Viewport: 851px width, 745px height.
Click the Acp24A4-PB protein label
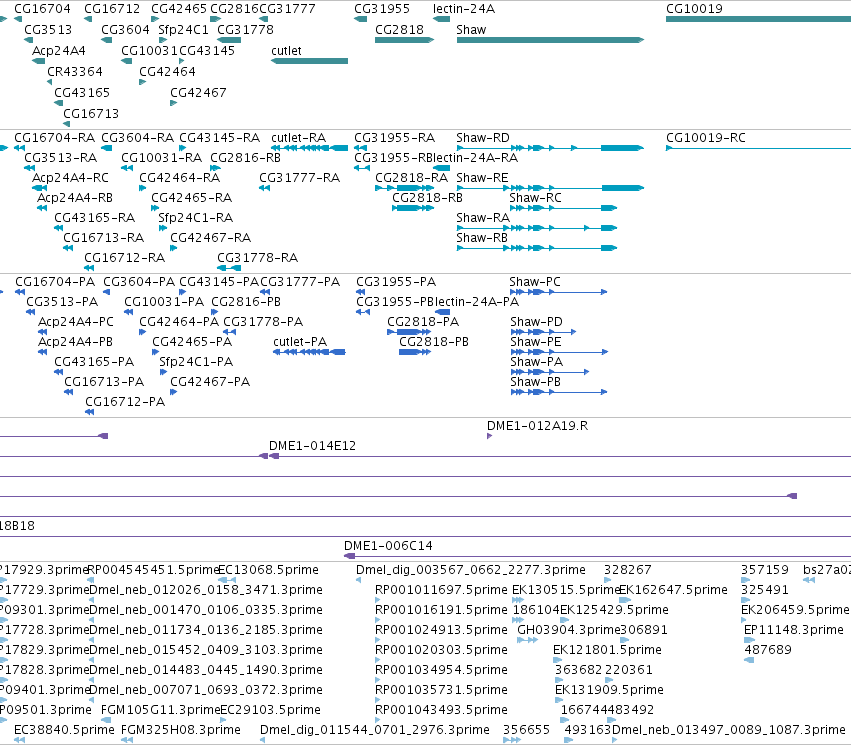pos(75,342)
